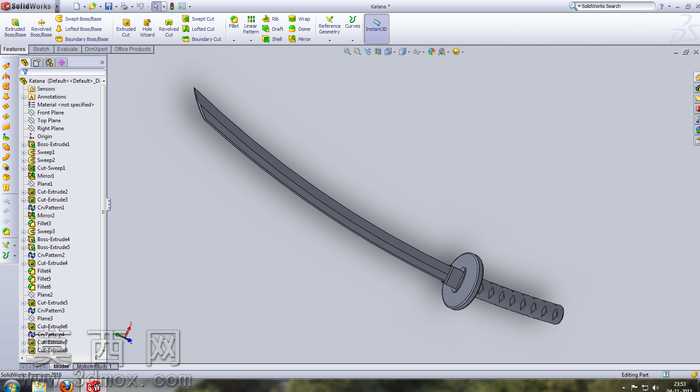Screen dimensions: 700x392
Task: Select the Shell tool
Action: point(272,39)
